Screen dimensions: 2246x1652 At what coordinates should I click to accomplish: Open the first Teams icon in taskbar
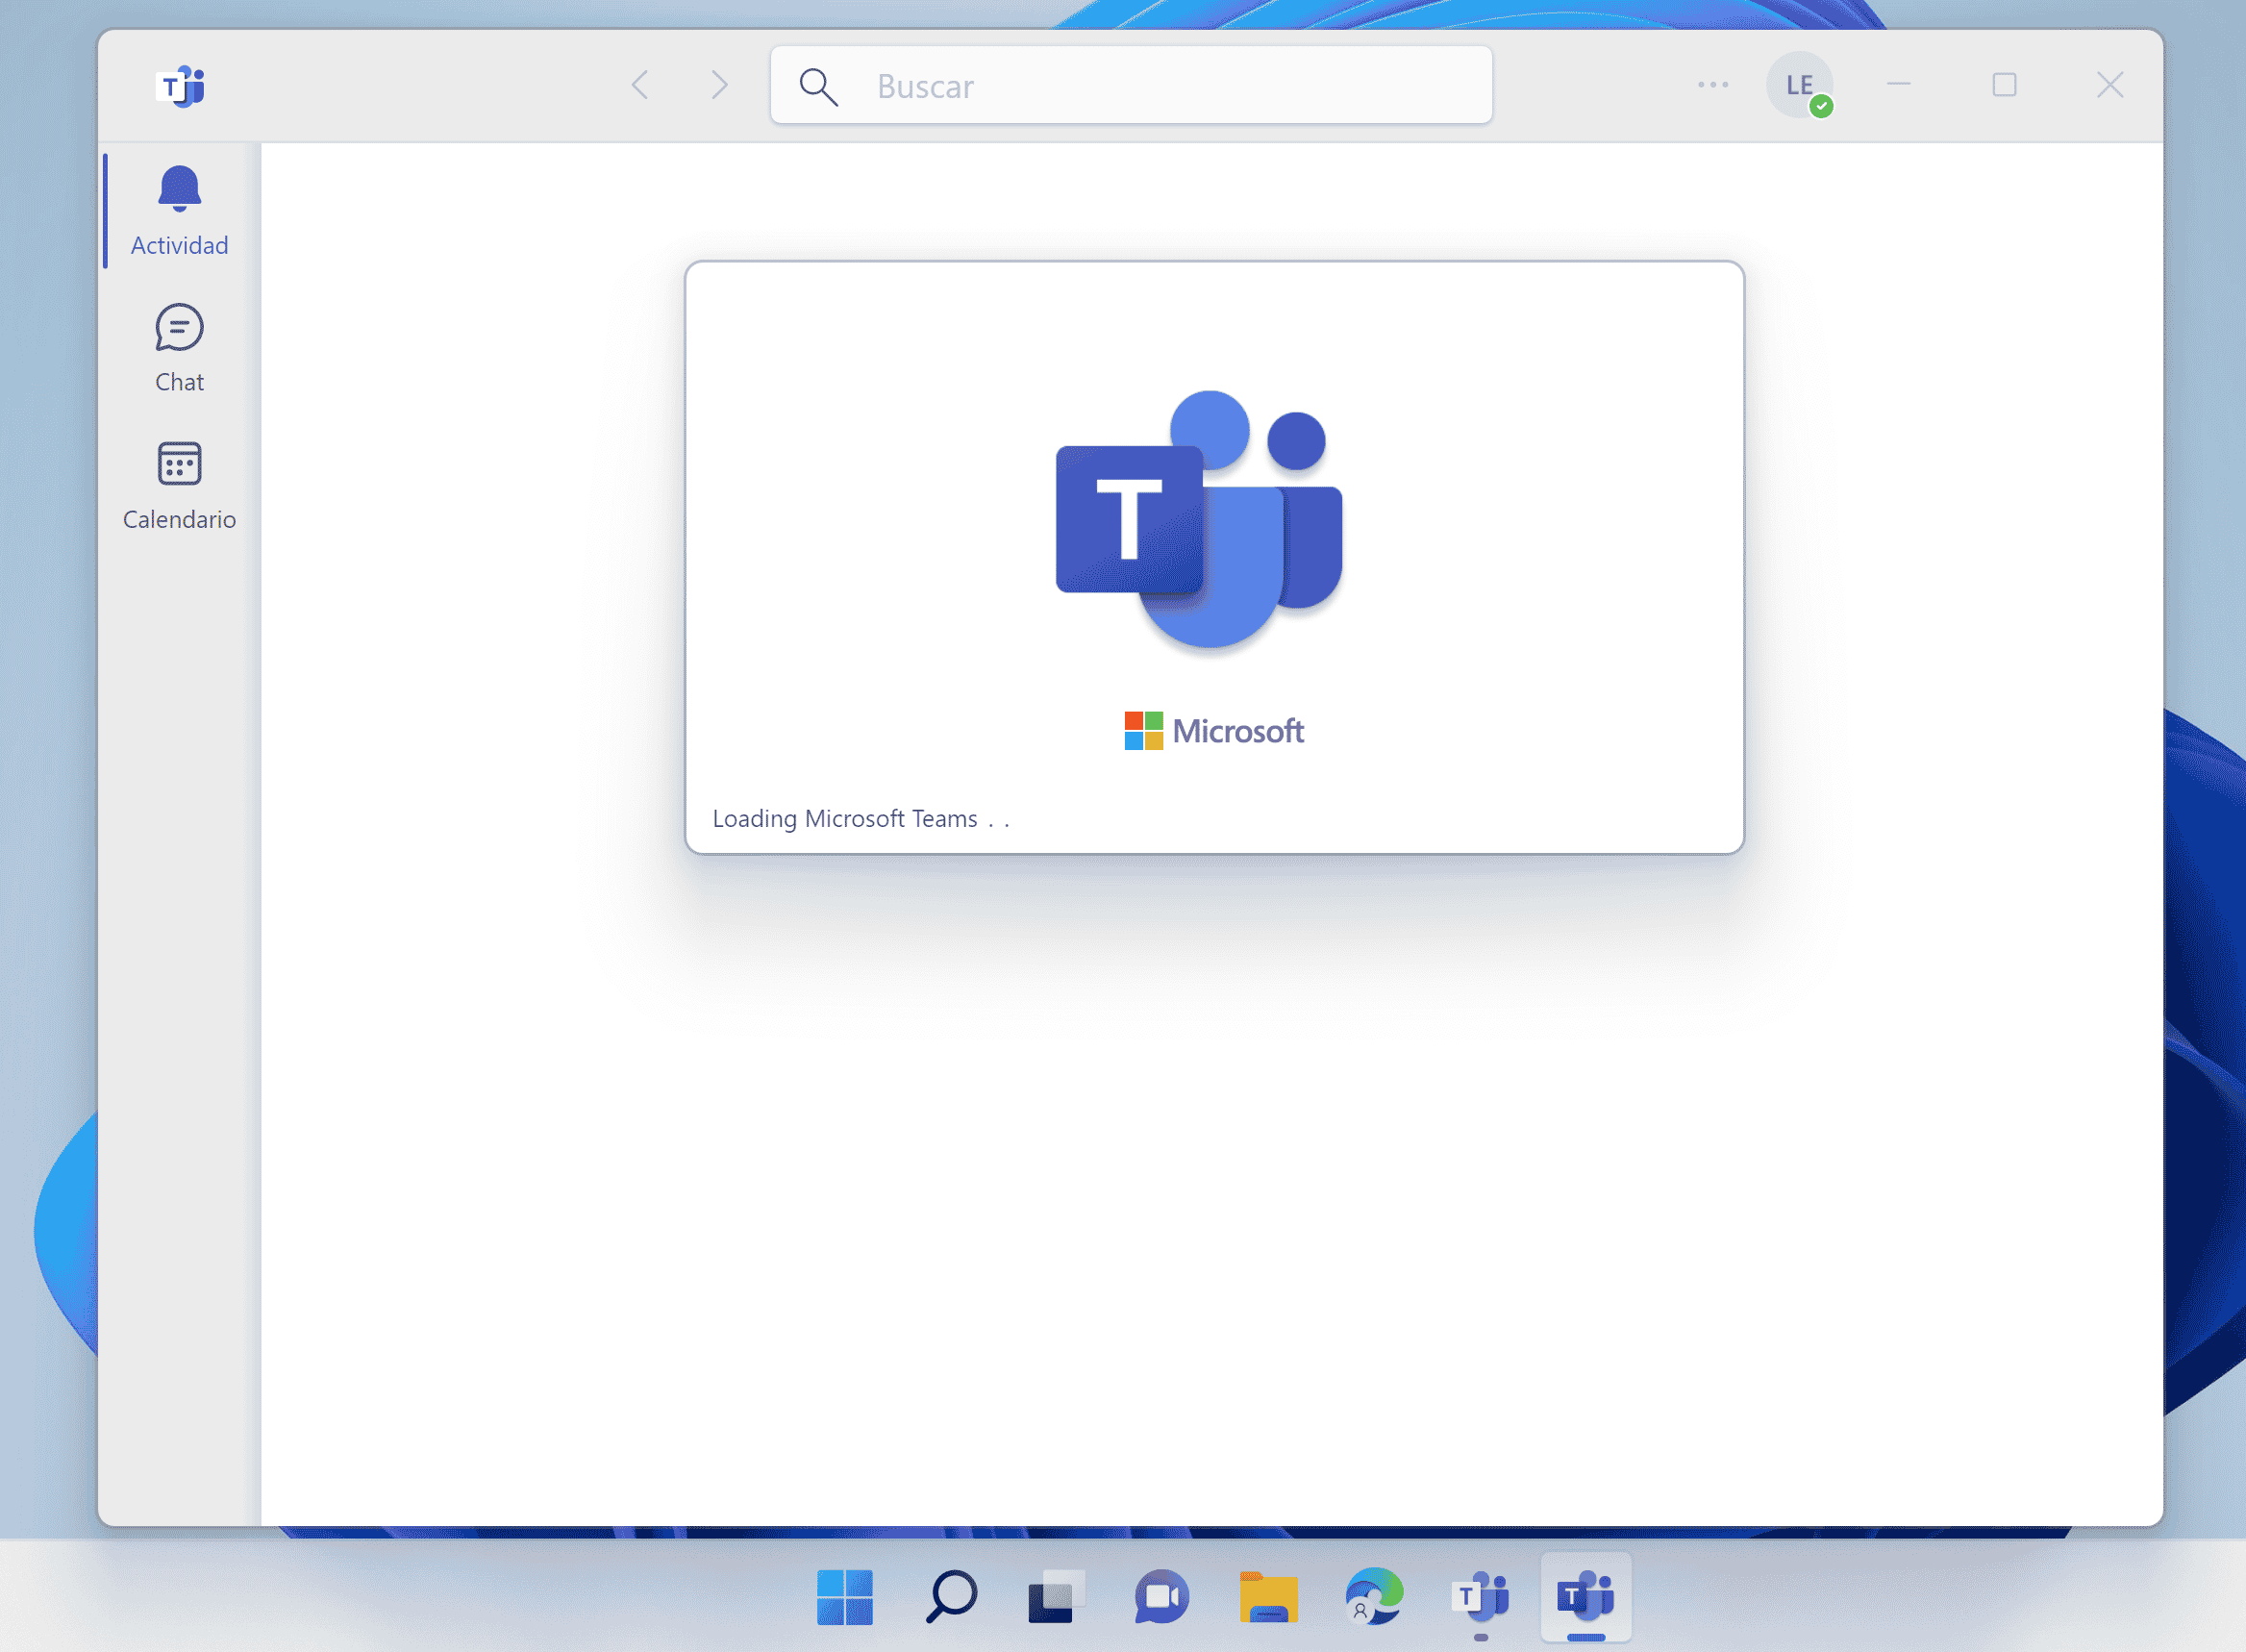click(x=1481, y=1597)
